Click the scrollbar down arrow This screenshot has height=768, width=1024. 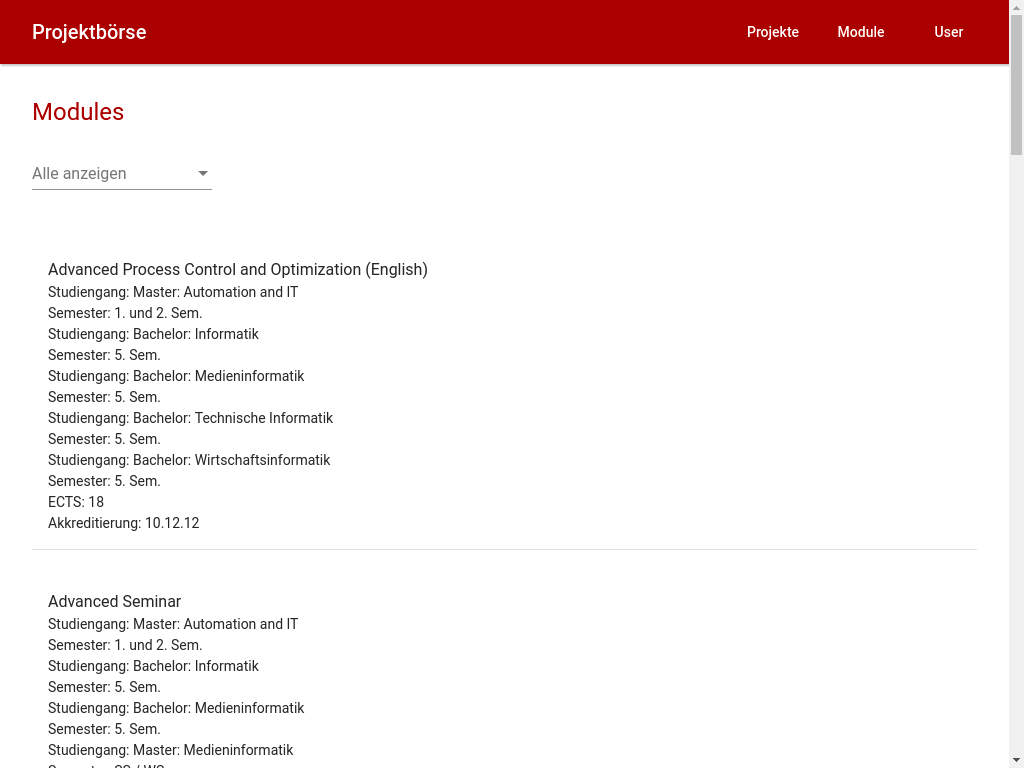[x=1016, y=761]
